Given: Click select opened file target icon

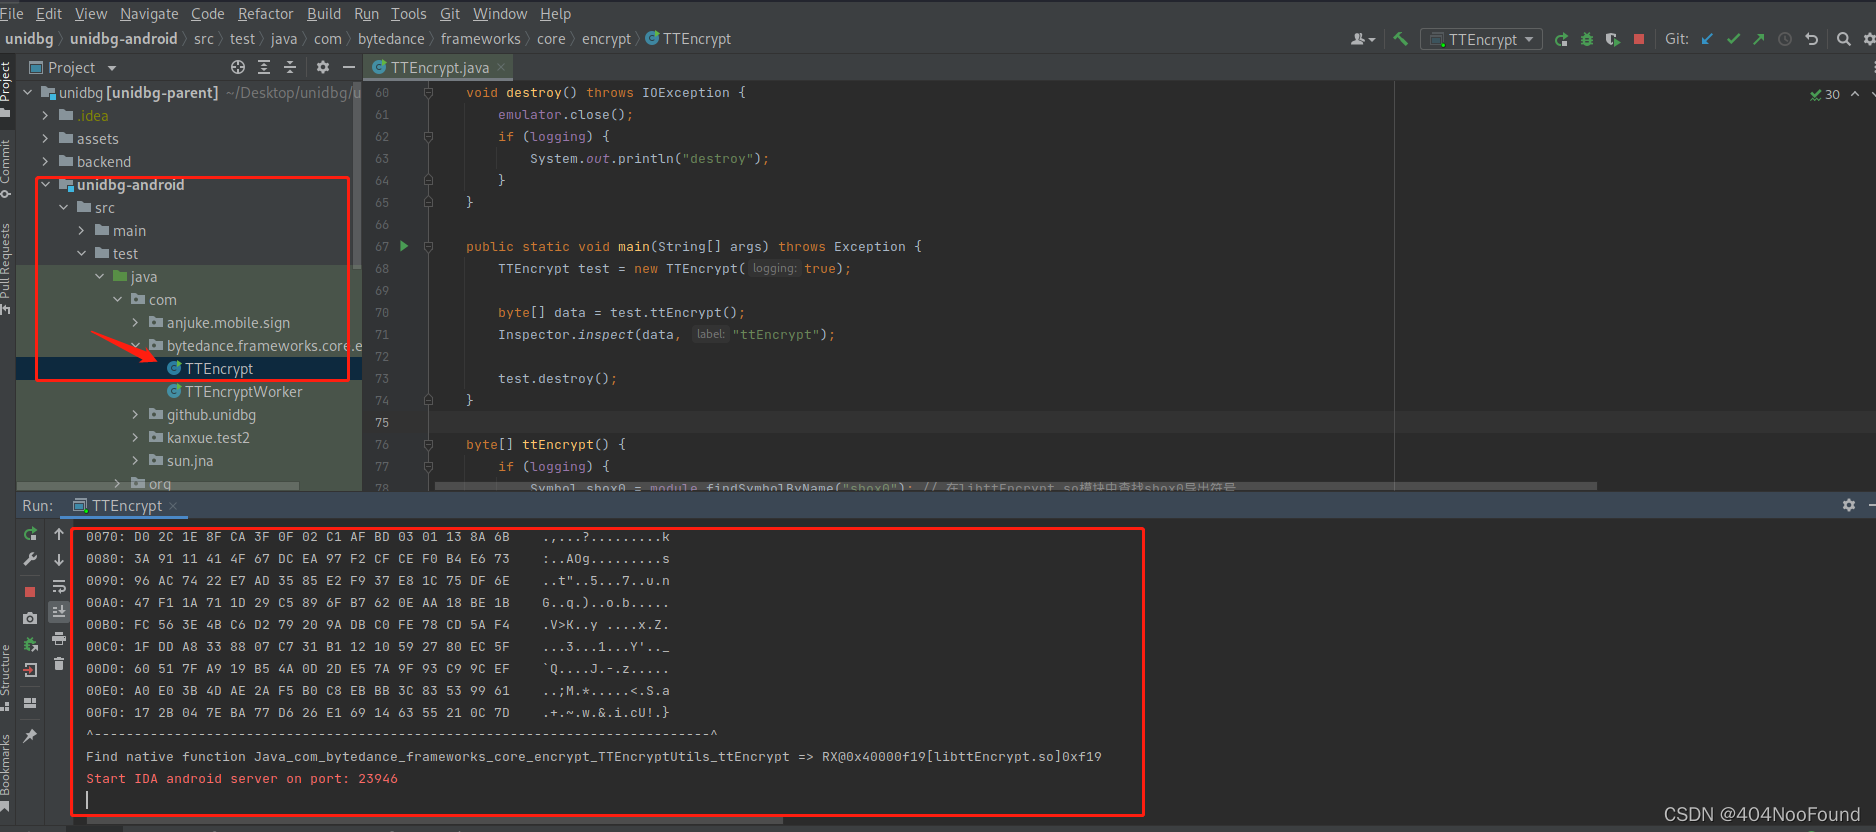Looking at the screenshot, I should pos(238,67).
